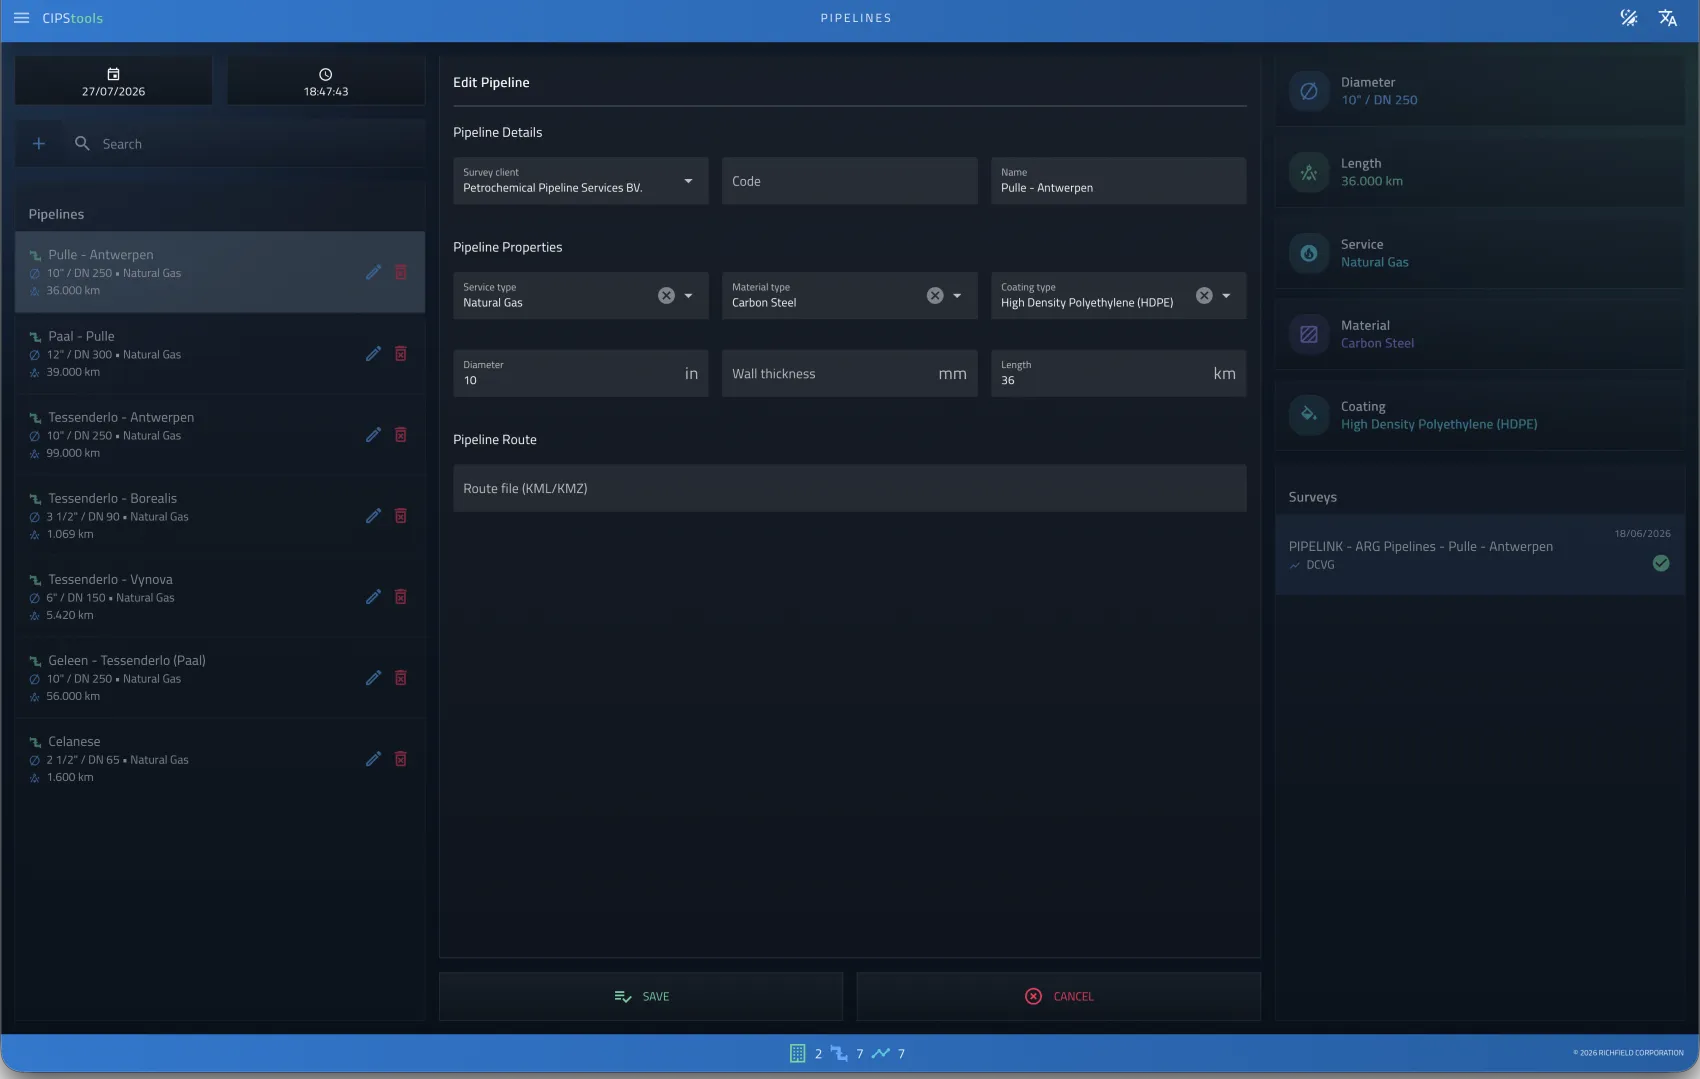Edit the Tessenderlo - Vynova pipeline
The width and height of the screenshot is (1700, 1079).
tap(373, 596)
